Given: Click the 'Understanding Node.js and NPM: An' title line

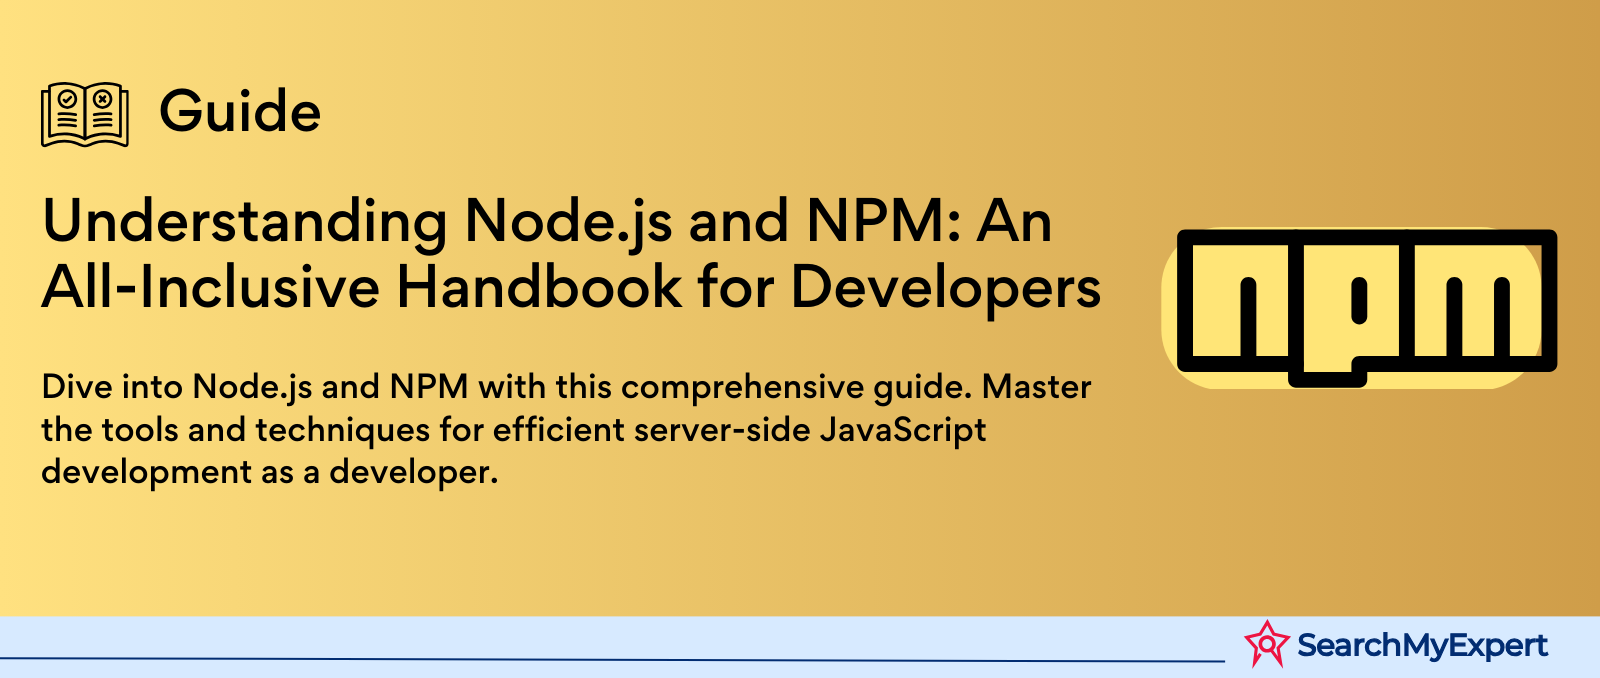Looking at the screenshot, I should (547, 222).
